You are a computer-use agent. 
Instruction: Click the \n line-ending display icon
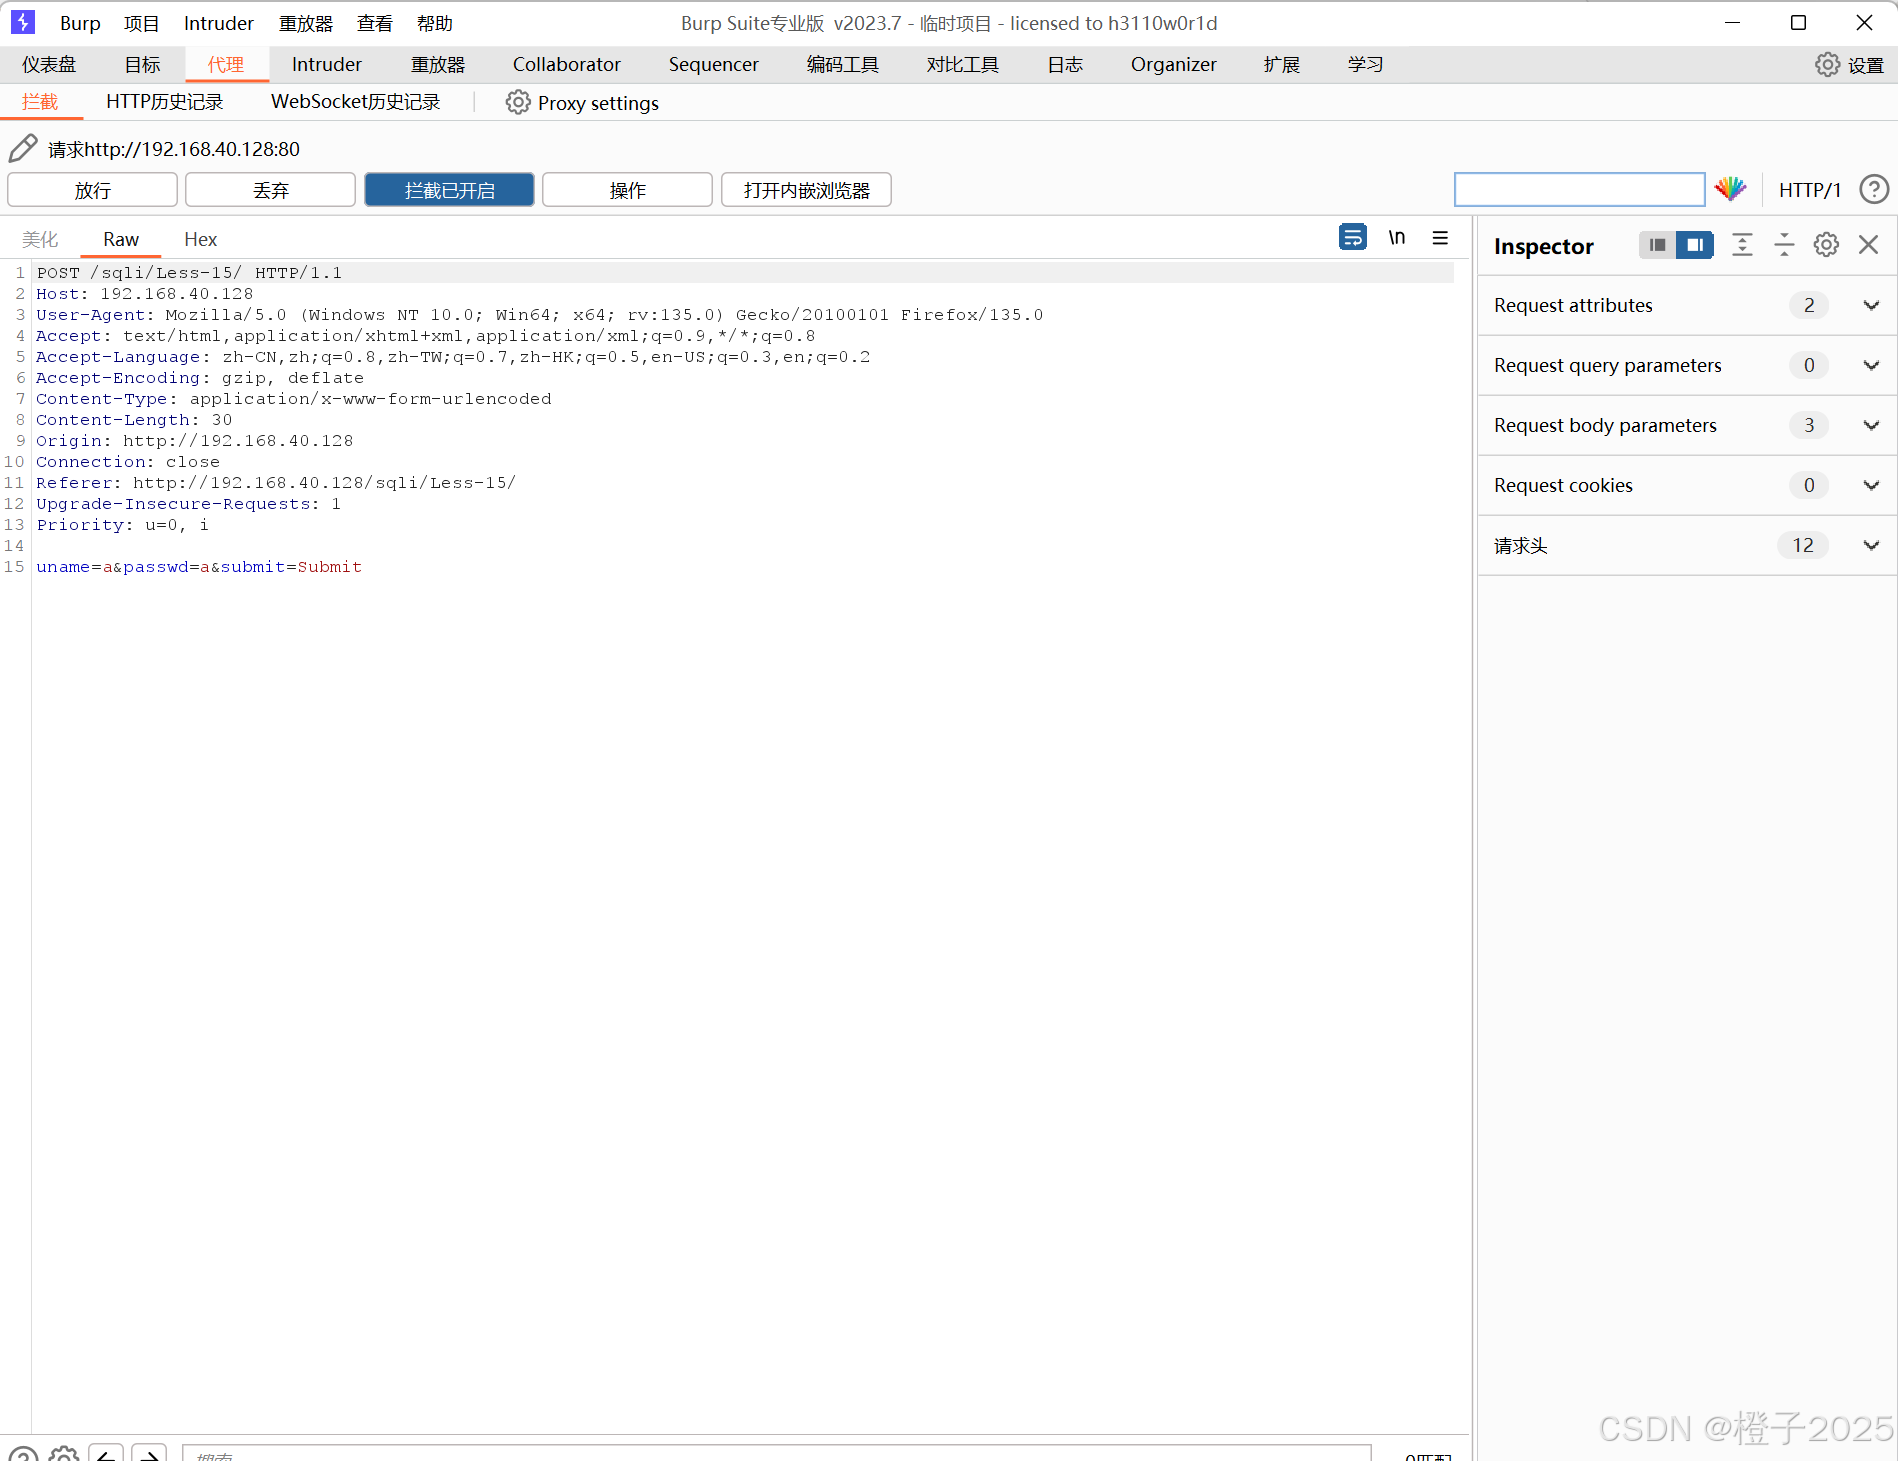tap(1397, 238)
